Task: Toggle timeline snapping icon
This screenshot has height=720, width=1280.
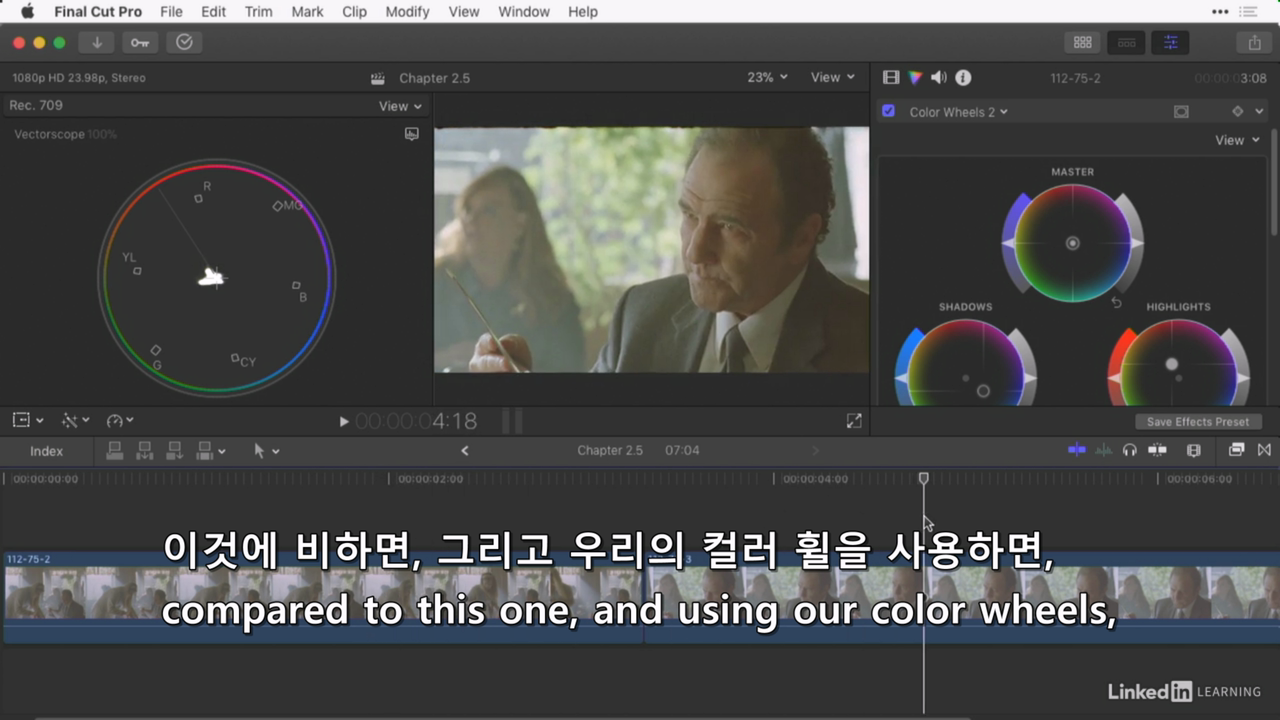Action: click(1157, 450)
